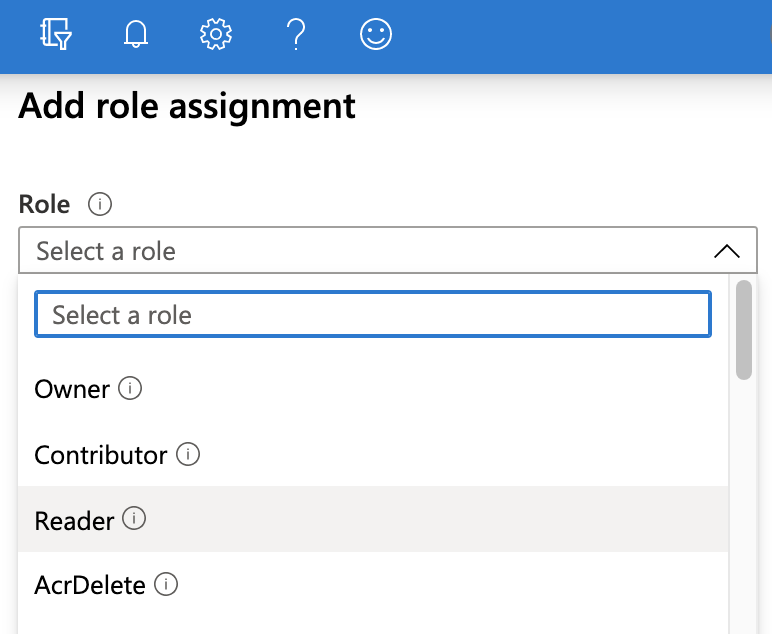
Task: Click the scrollbar track below the thumb
Action: [x=743, y=500]
